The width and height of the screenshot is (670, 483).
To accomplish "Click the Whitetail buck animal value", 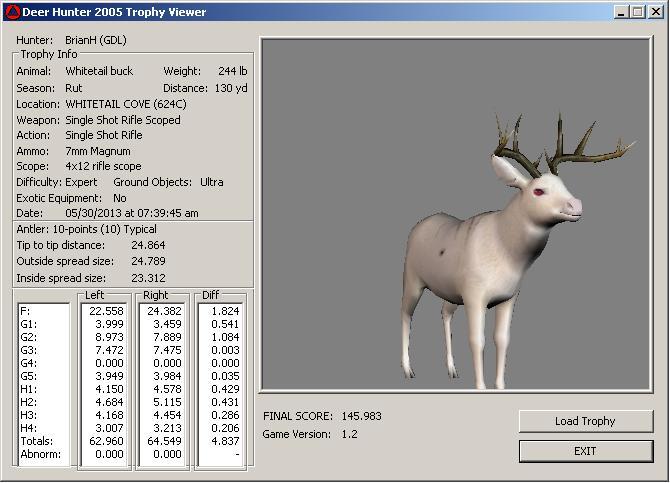I will tap(99, 71).
